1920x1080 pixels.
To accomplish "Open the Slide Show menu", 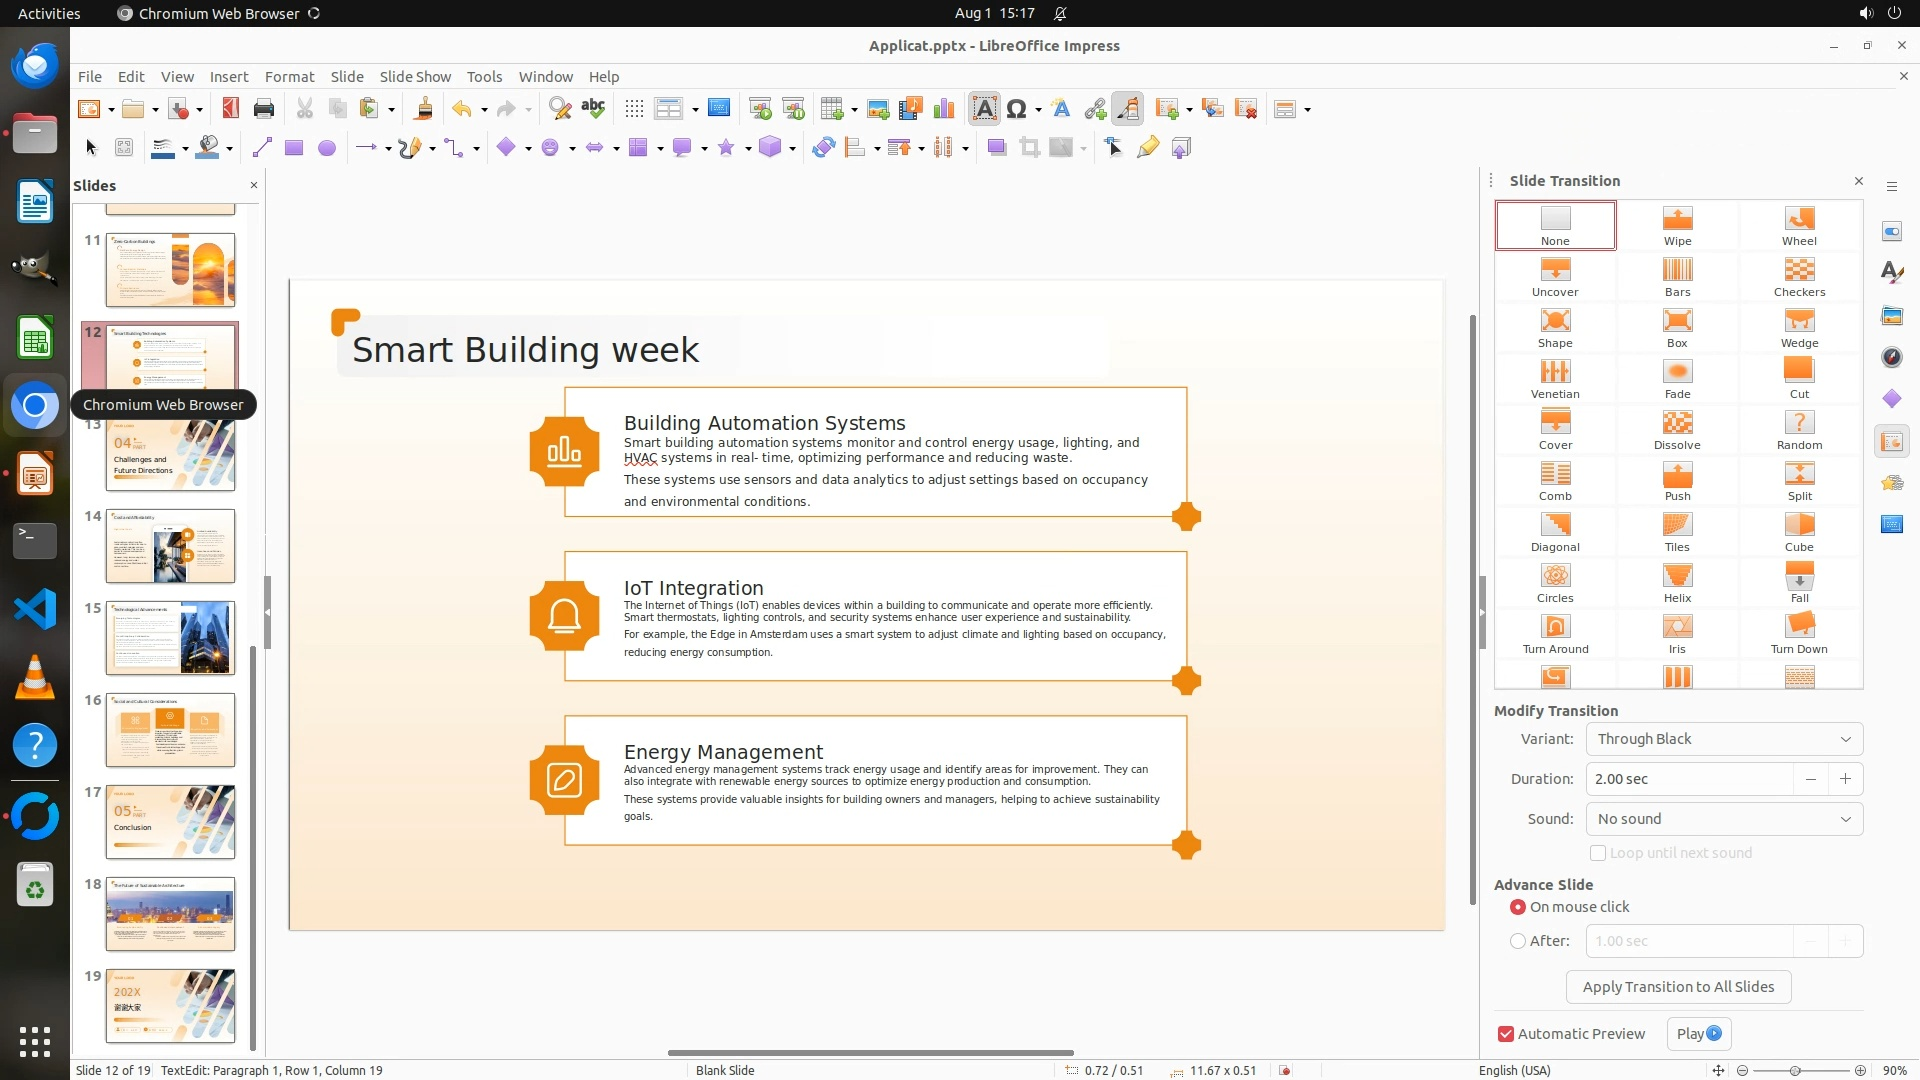I will 415,76.
